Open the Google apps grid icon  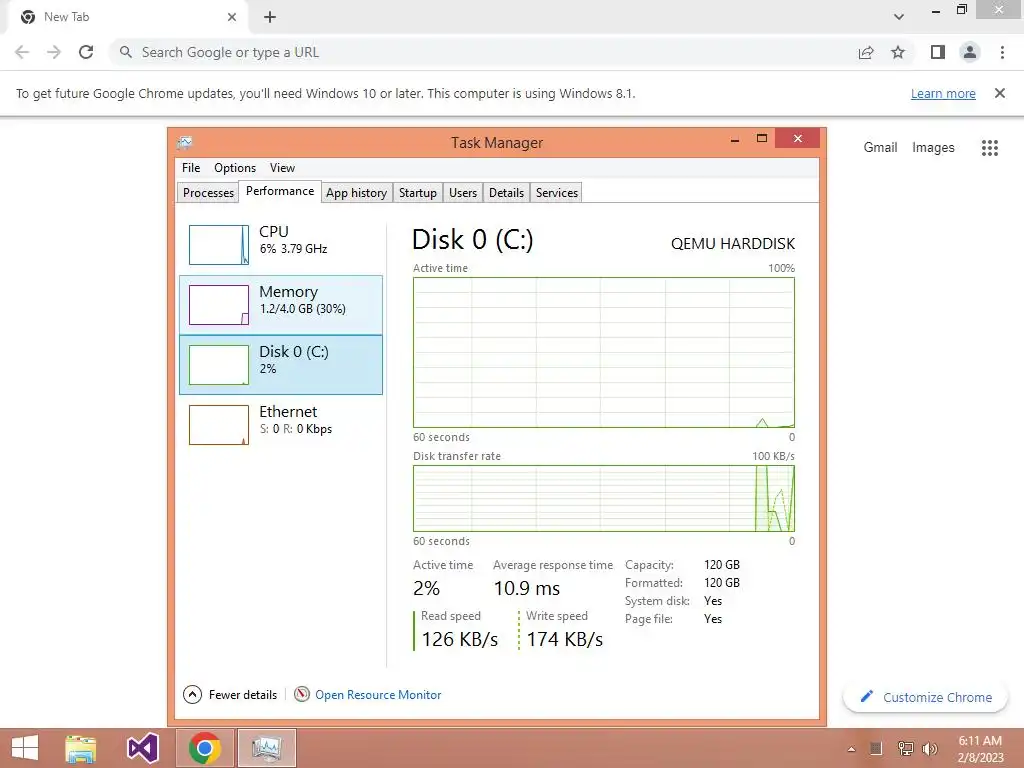point(990,148)
